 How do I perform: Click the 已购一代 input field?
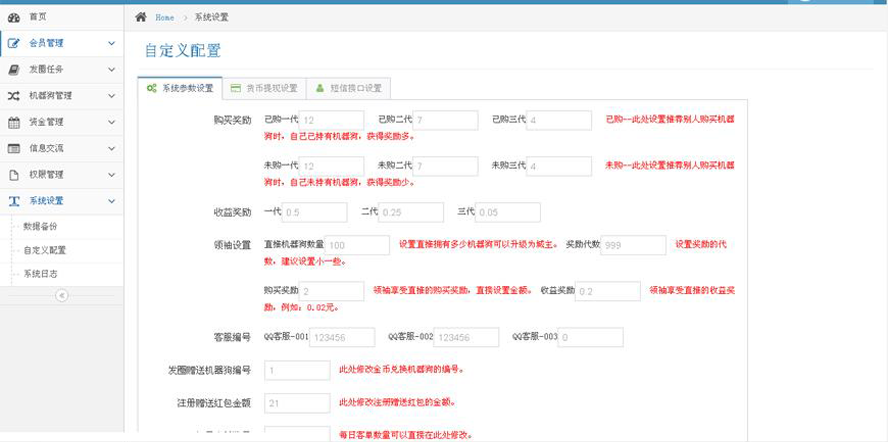331,120
